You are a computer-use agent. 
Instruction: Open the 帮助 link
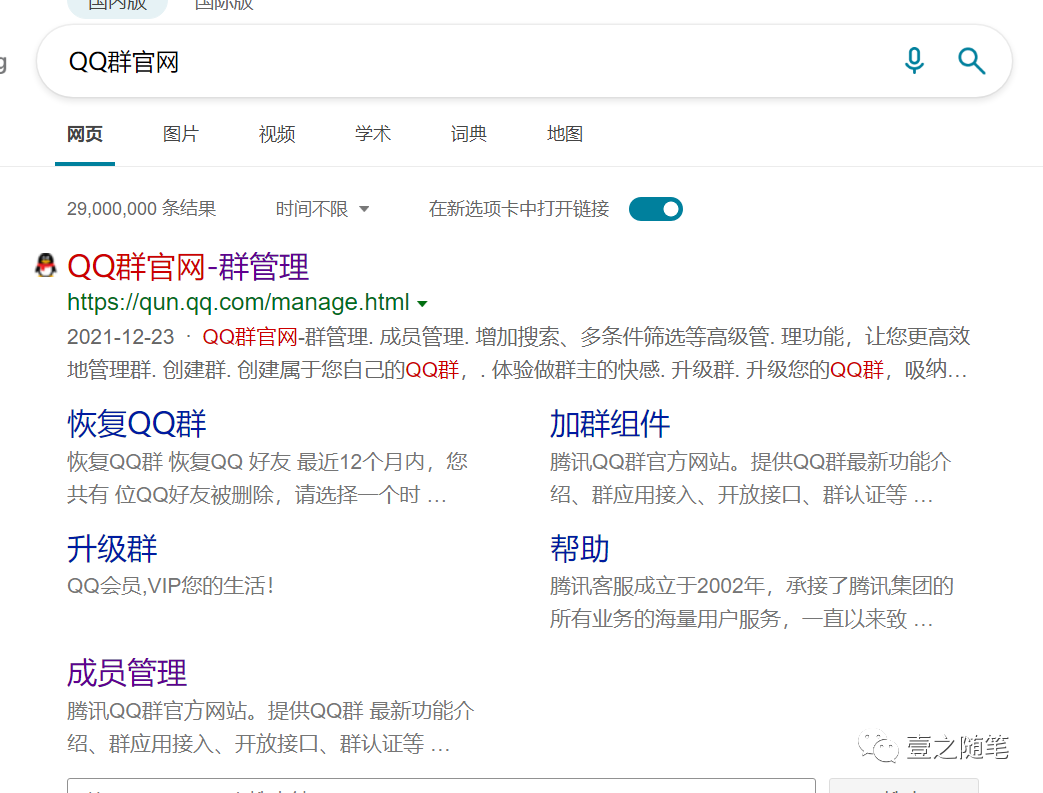[576, 548]
